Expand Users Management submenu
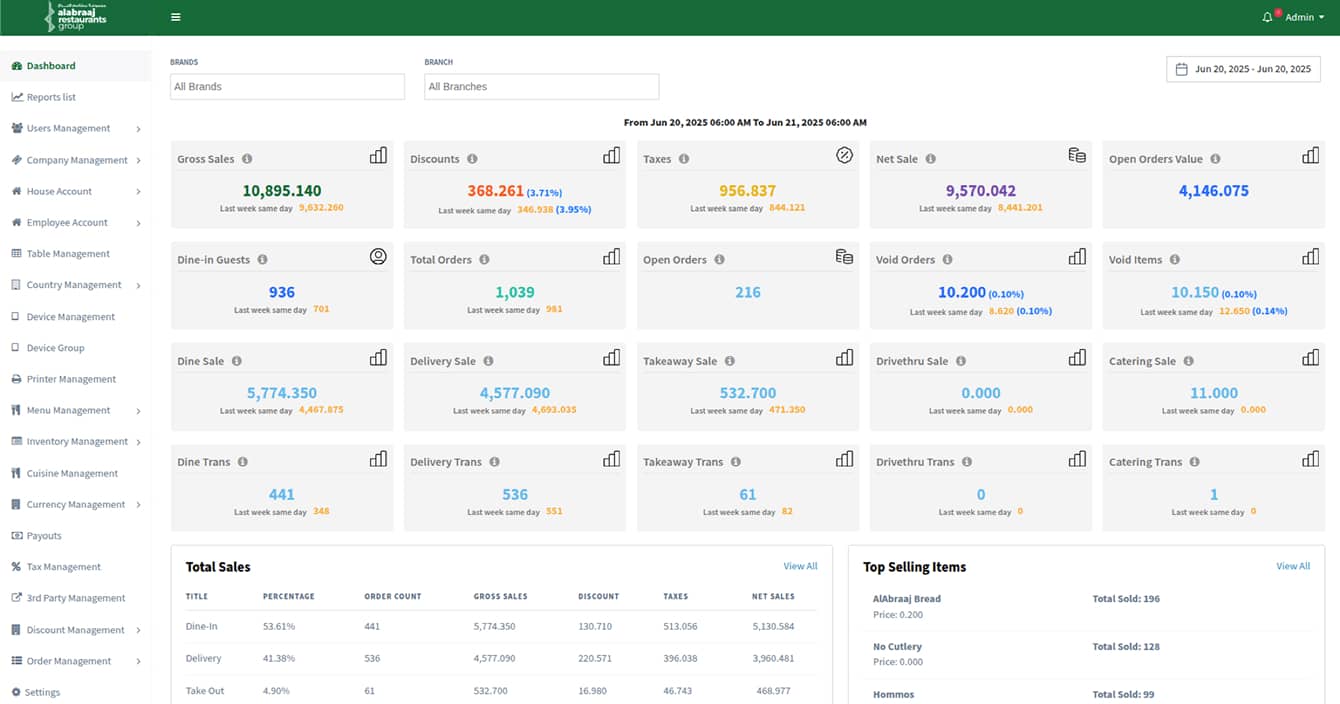The width and height of the screenshot is (1340, 704). [75, 128]
